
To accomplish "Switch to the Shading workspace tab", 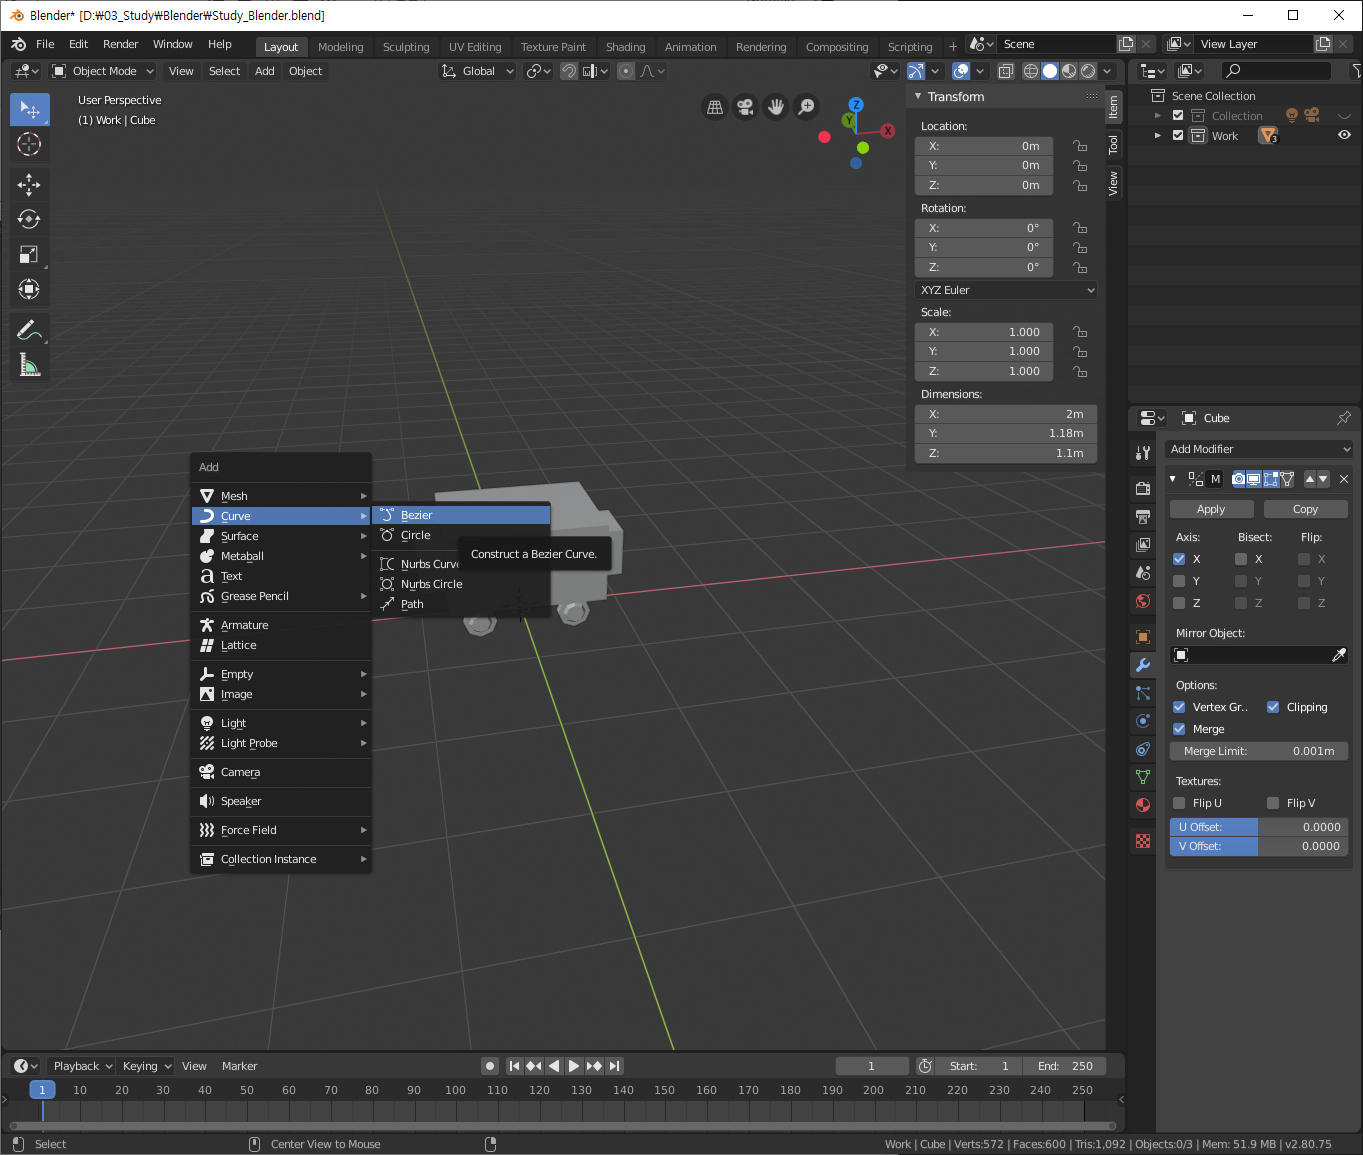I will (625, 47).
